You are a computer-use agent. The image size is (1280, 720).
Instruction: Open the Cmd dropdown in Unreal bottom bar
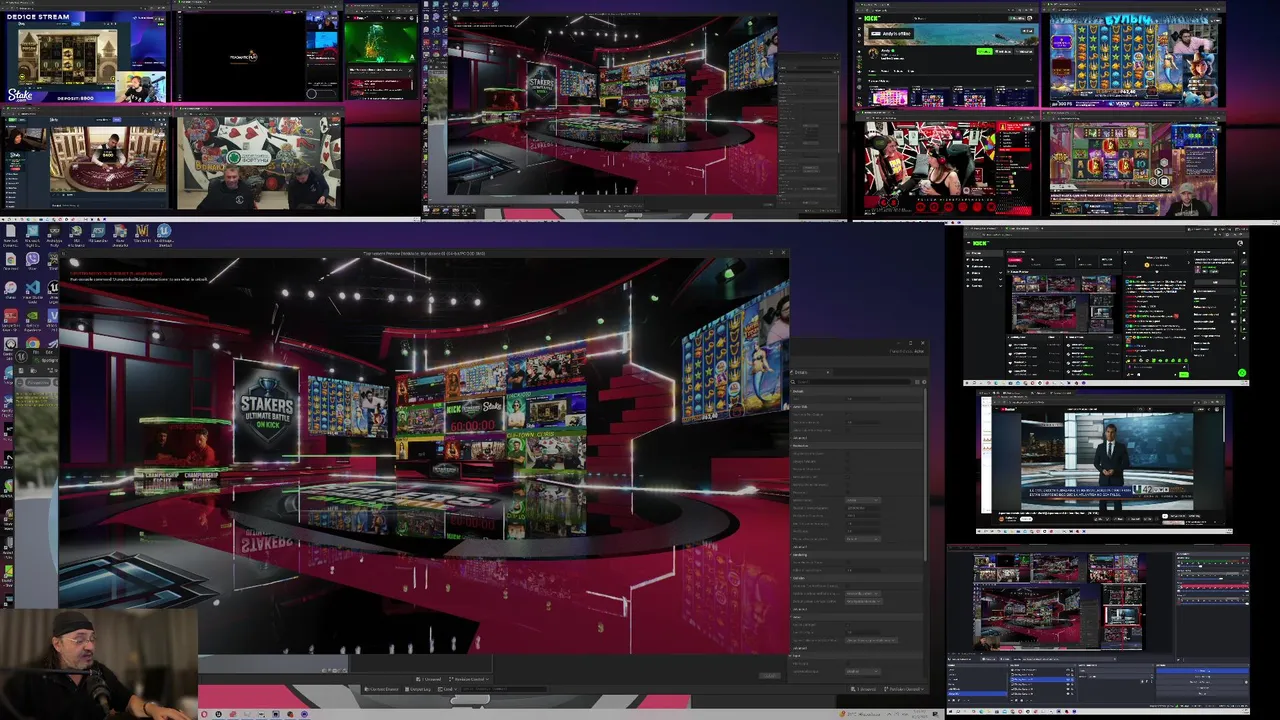pyautogui.click(x=447, y=689)
